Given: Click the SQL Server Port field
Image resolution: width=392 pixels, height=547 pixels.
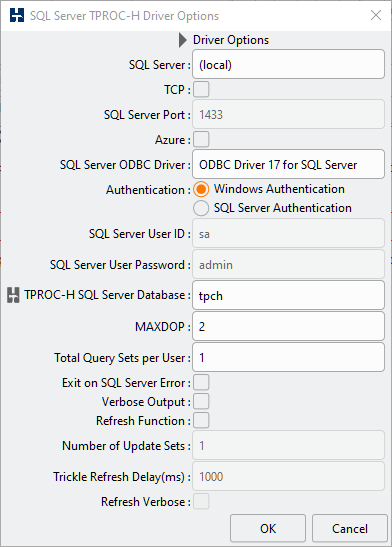Looking at the screenshot, I should (x=288, y=114).
